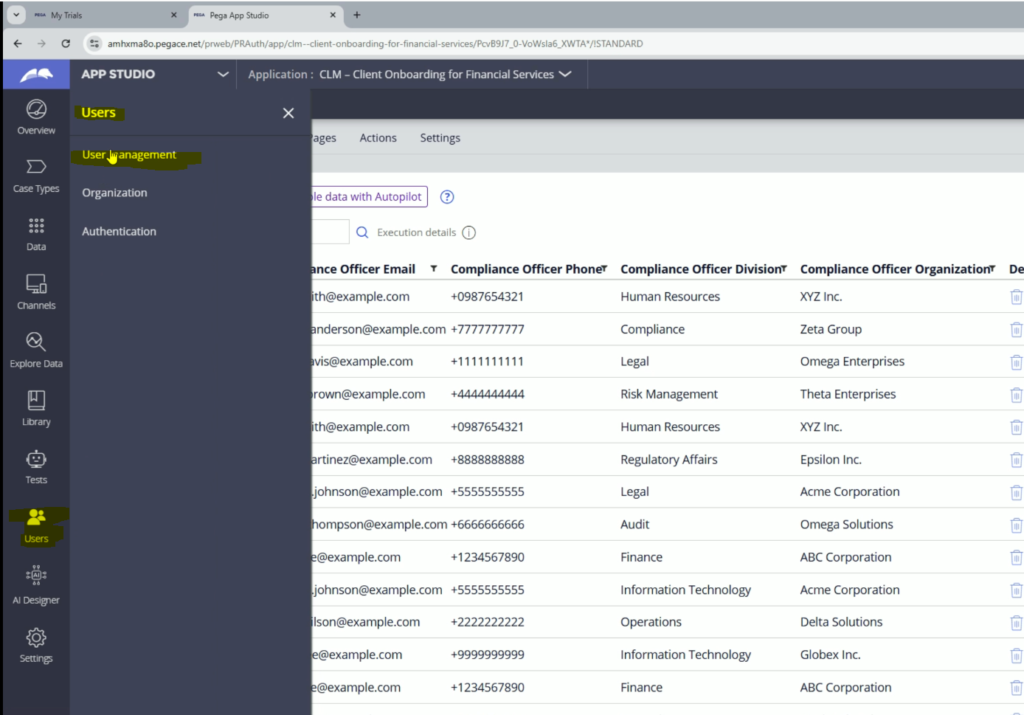Open Channels from the sidebar
This screenshot has width=1024, height=715.
(36, 291)
